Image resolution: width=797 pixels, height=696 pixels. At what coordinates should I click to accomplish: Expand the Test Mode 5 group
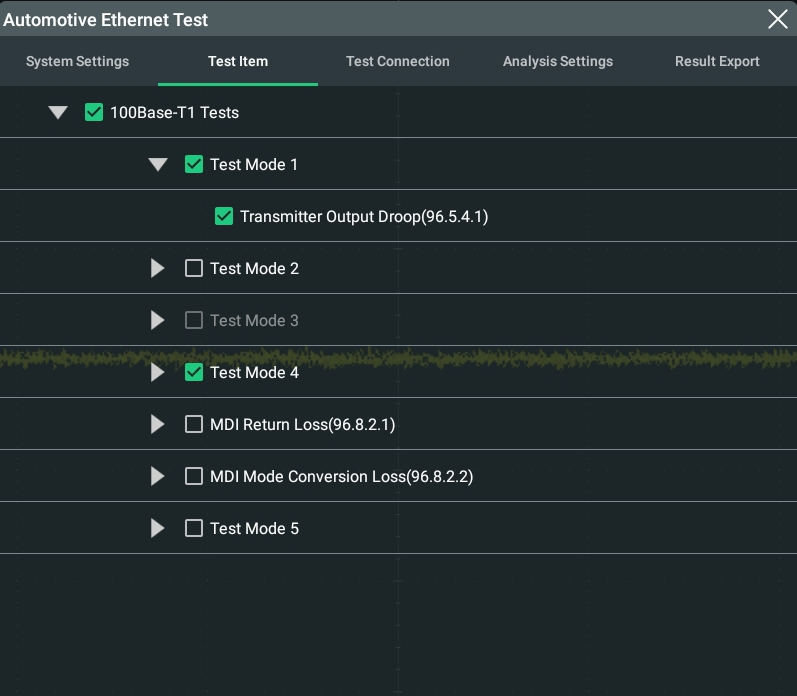158,528
